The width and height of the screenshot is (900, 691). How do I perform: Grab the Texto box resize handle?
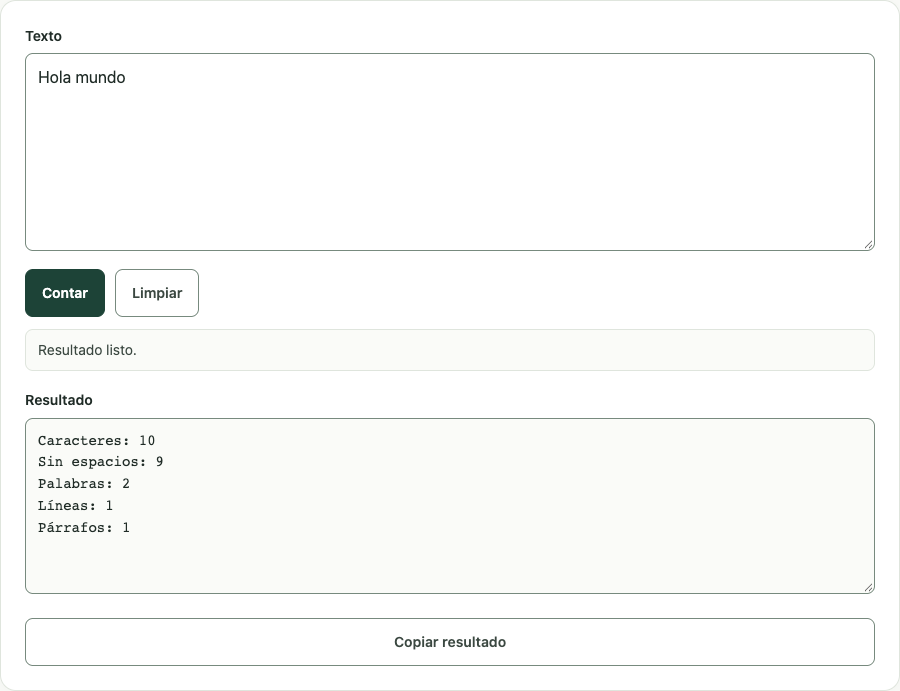(x=869, y=245)
